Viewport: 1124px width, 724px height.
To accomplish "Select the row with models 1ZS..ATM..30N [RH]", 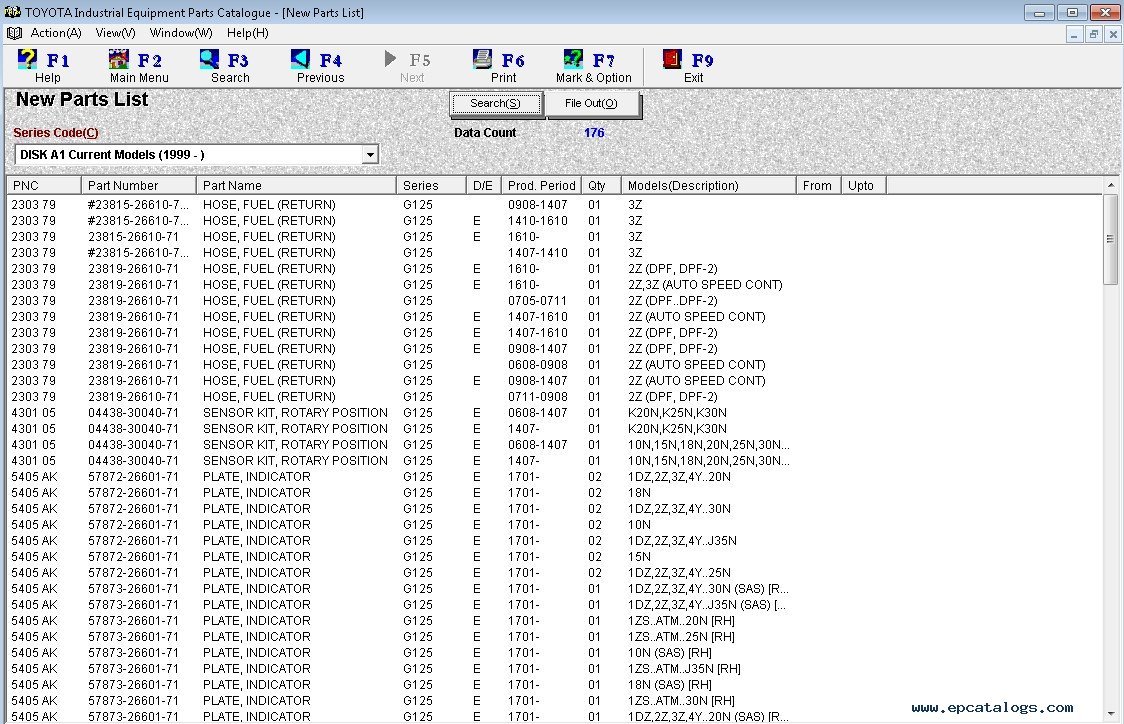I will tap(554, 701).
